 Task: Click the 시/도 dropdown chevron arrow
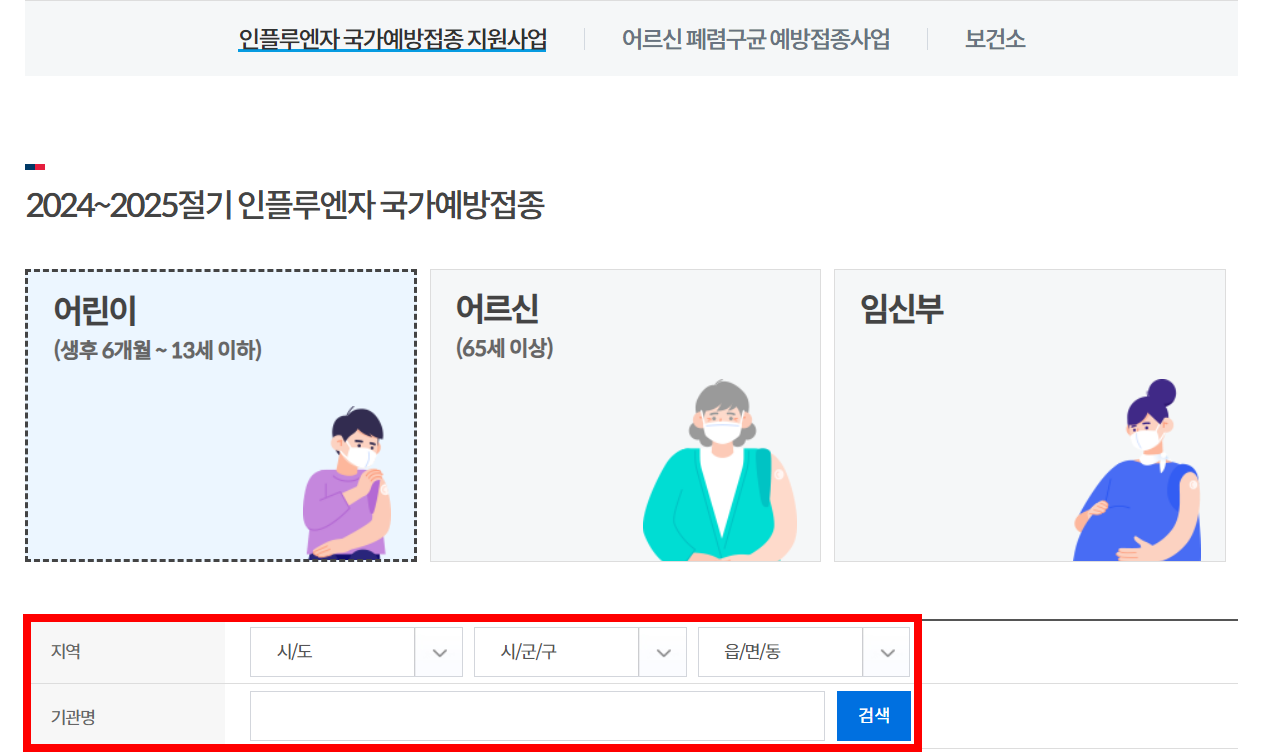click(439, 651)
